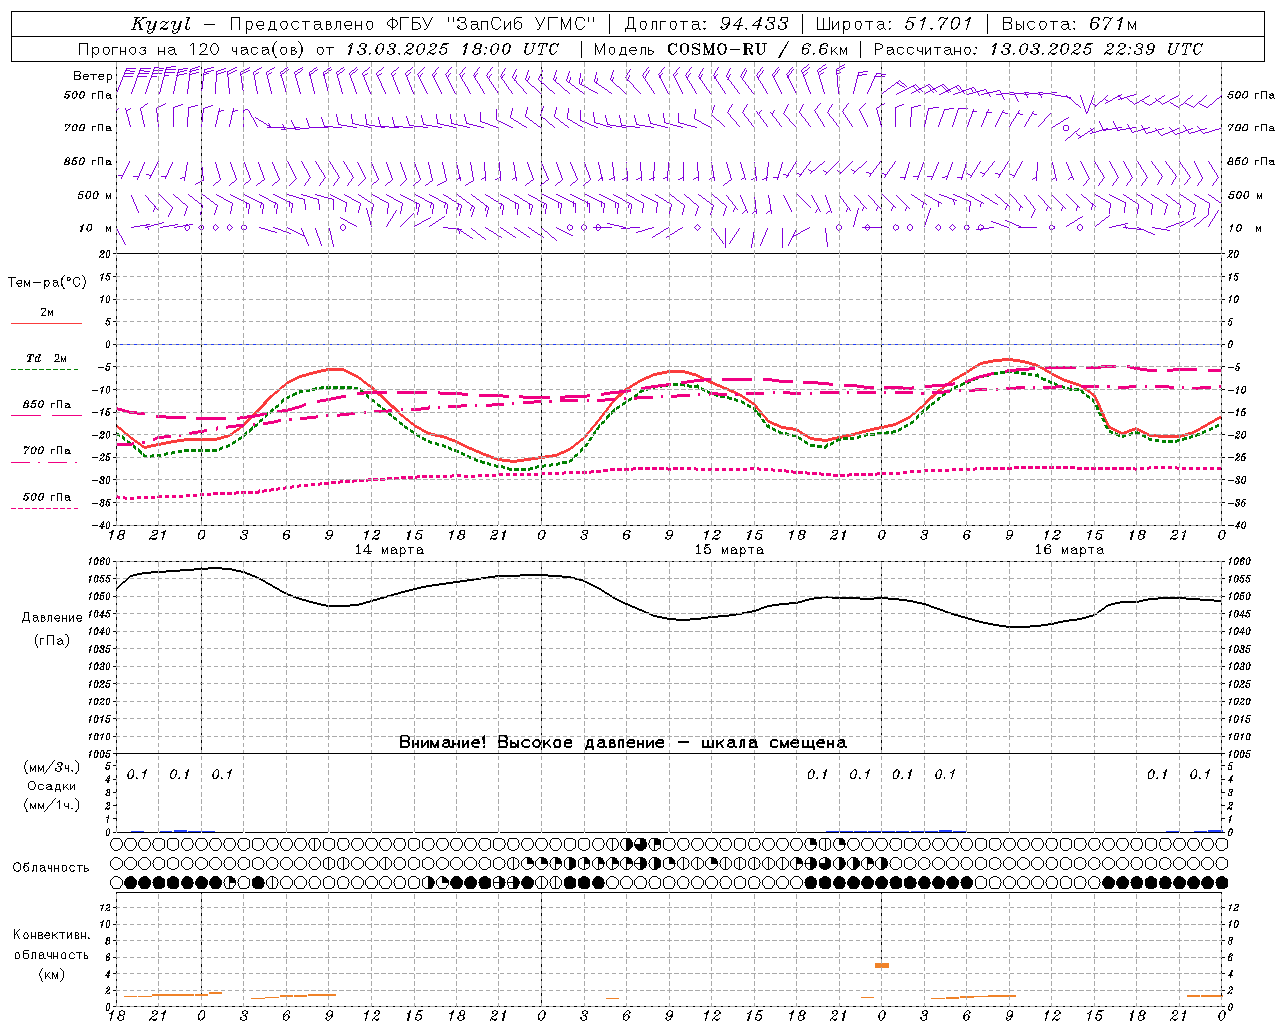Select the text Предоставлено ФГБУ "ЗапСиб УГМС"
The image size is (1280, 1024).
(412, 24)
